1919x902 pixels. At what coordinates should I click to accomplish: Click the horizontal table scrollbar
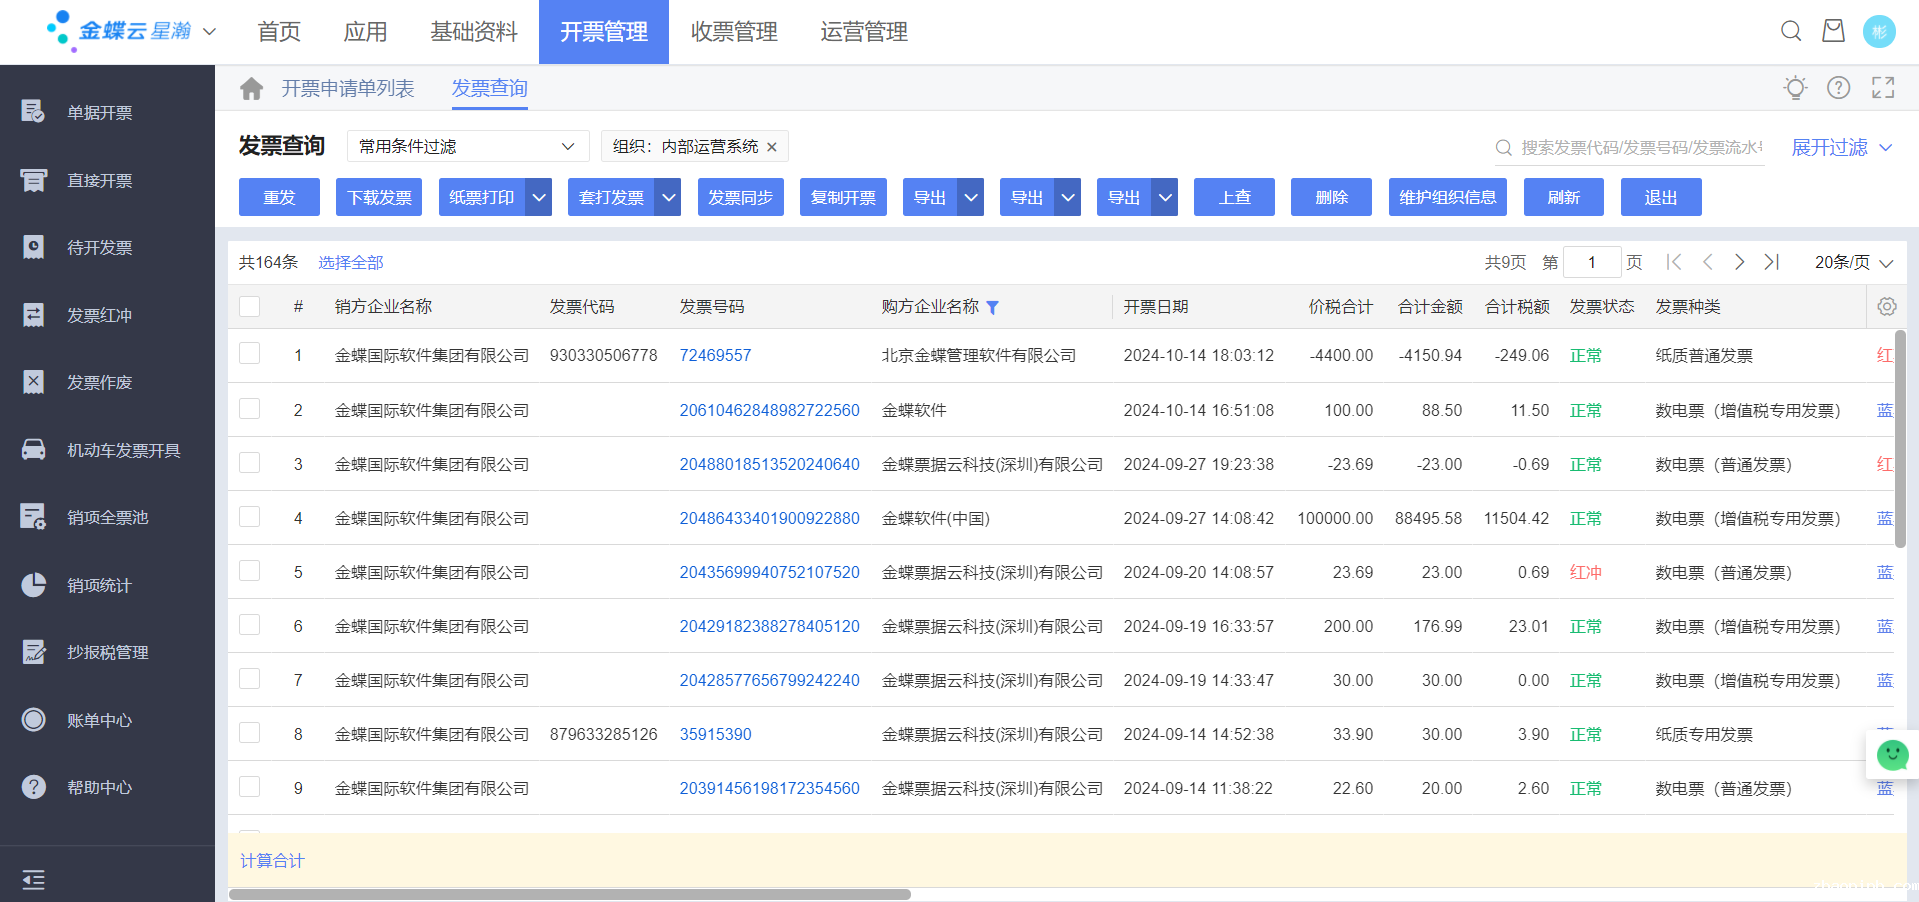point(570,894)
